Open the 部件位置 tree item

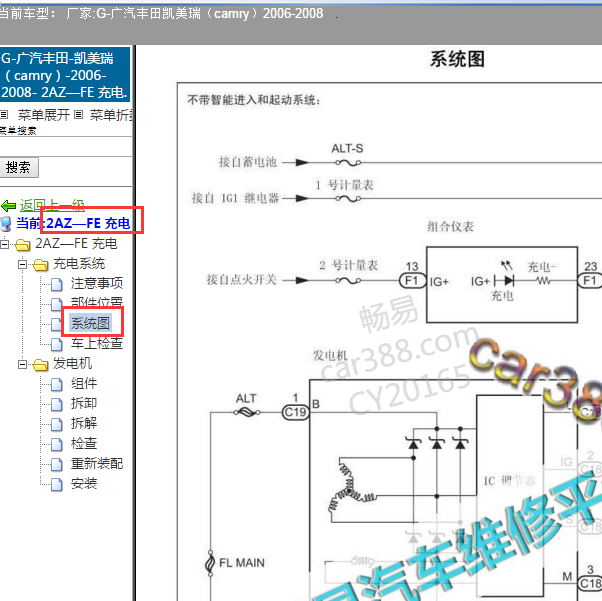click(x=97, y=303)
